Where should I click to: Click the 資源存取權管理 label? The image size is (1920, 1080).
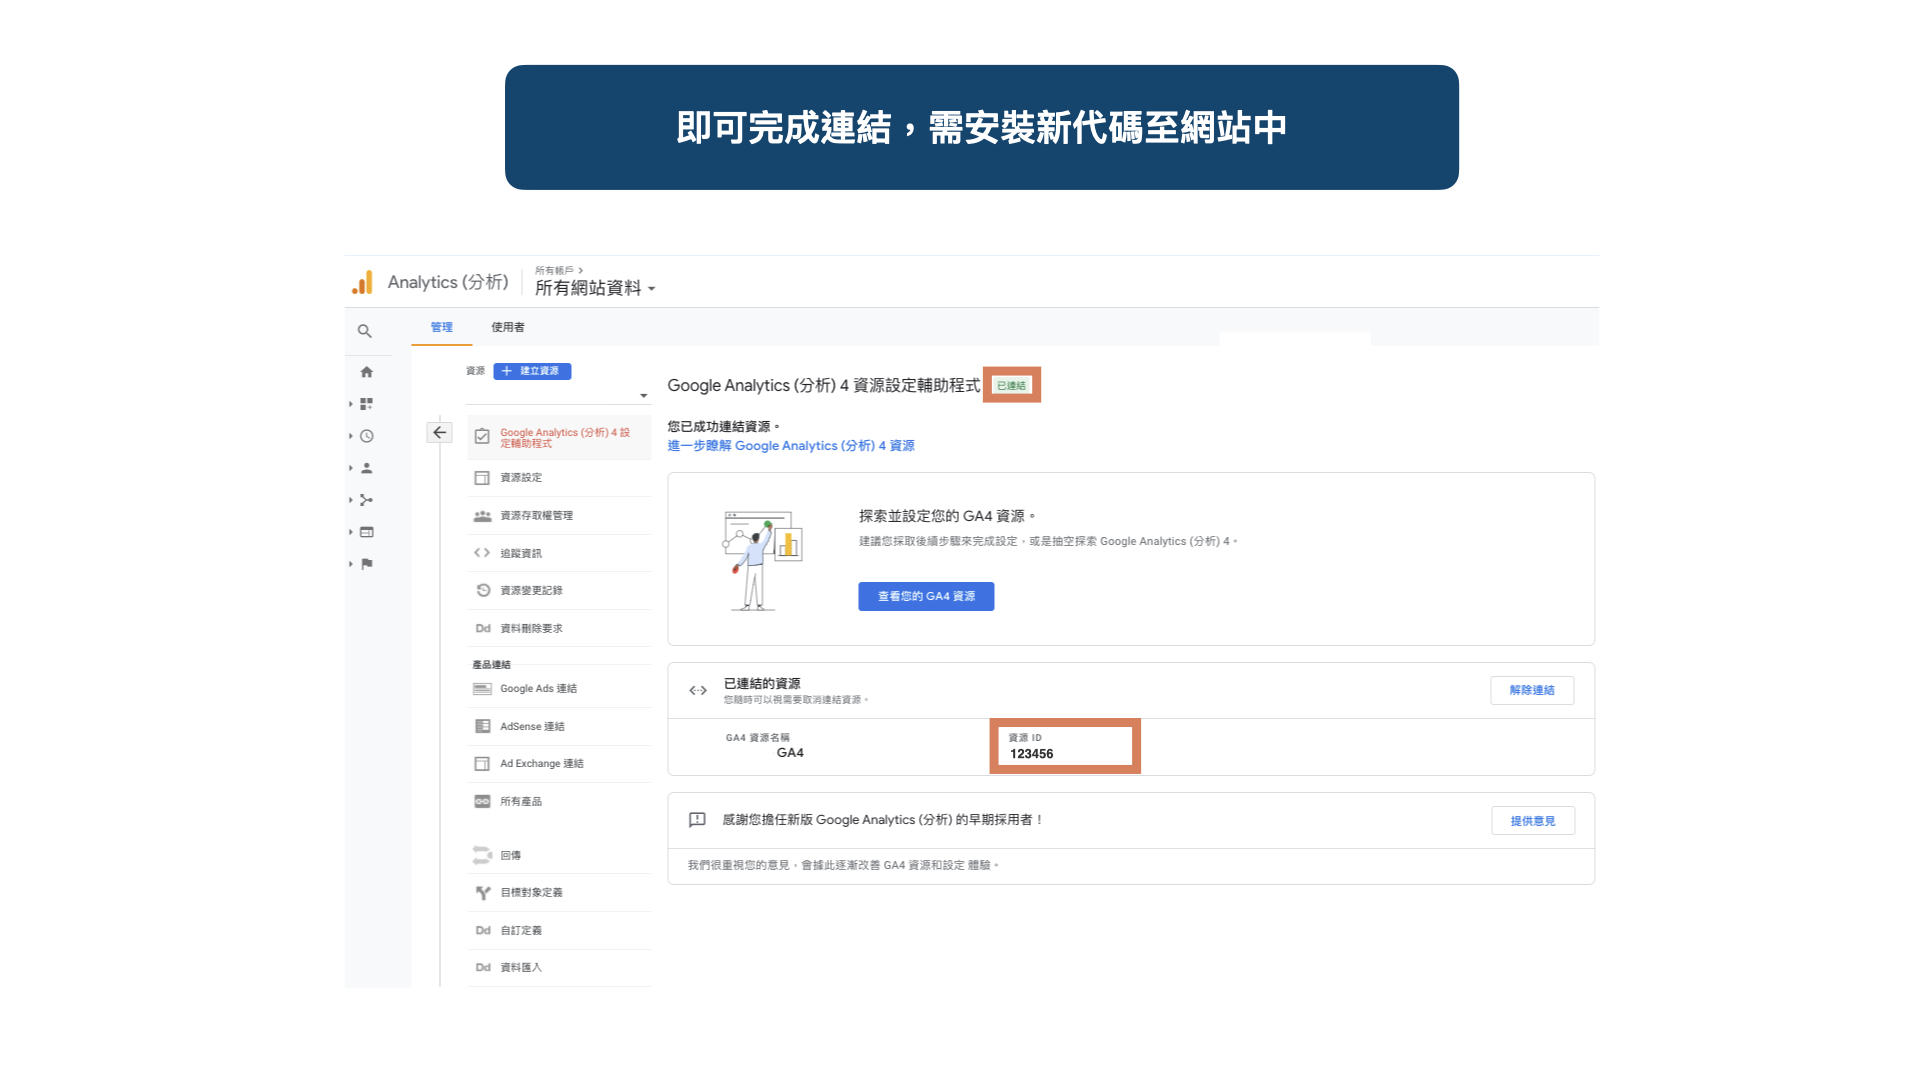click(537, 516)
